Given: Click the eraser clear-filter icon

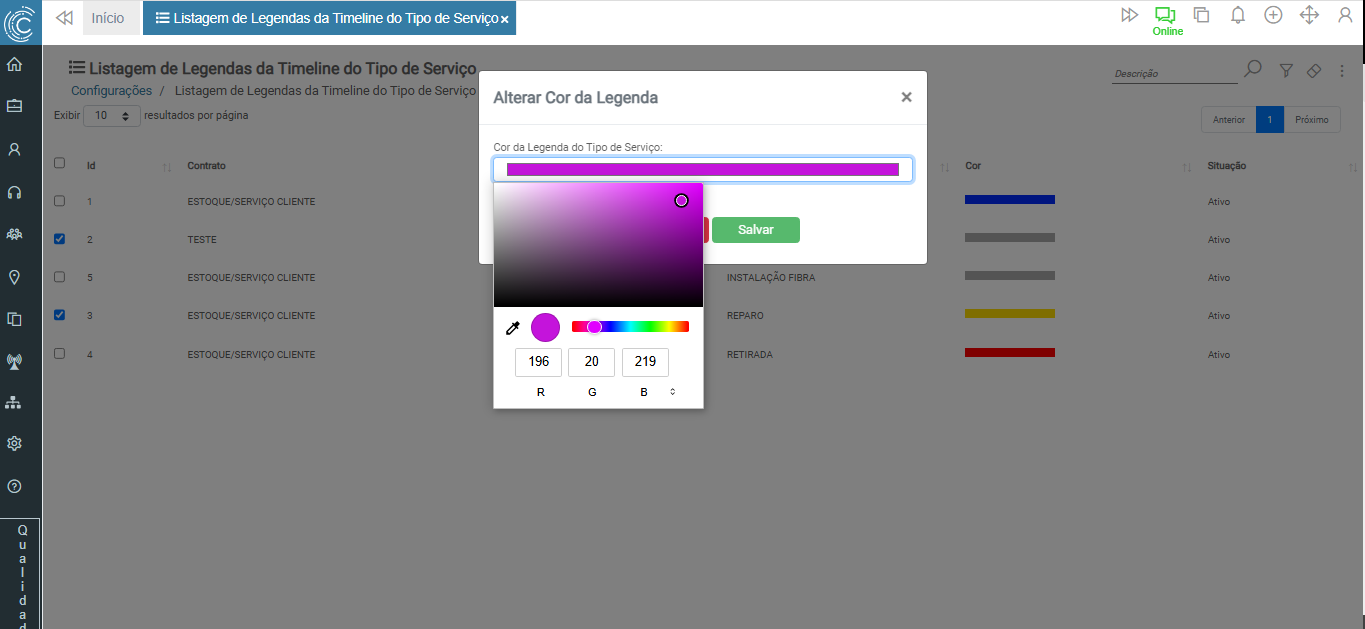Looking at the screenshot, I should click(x=1314, y=70).
